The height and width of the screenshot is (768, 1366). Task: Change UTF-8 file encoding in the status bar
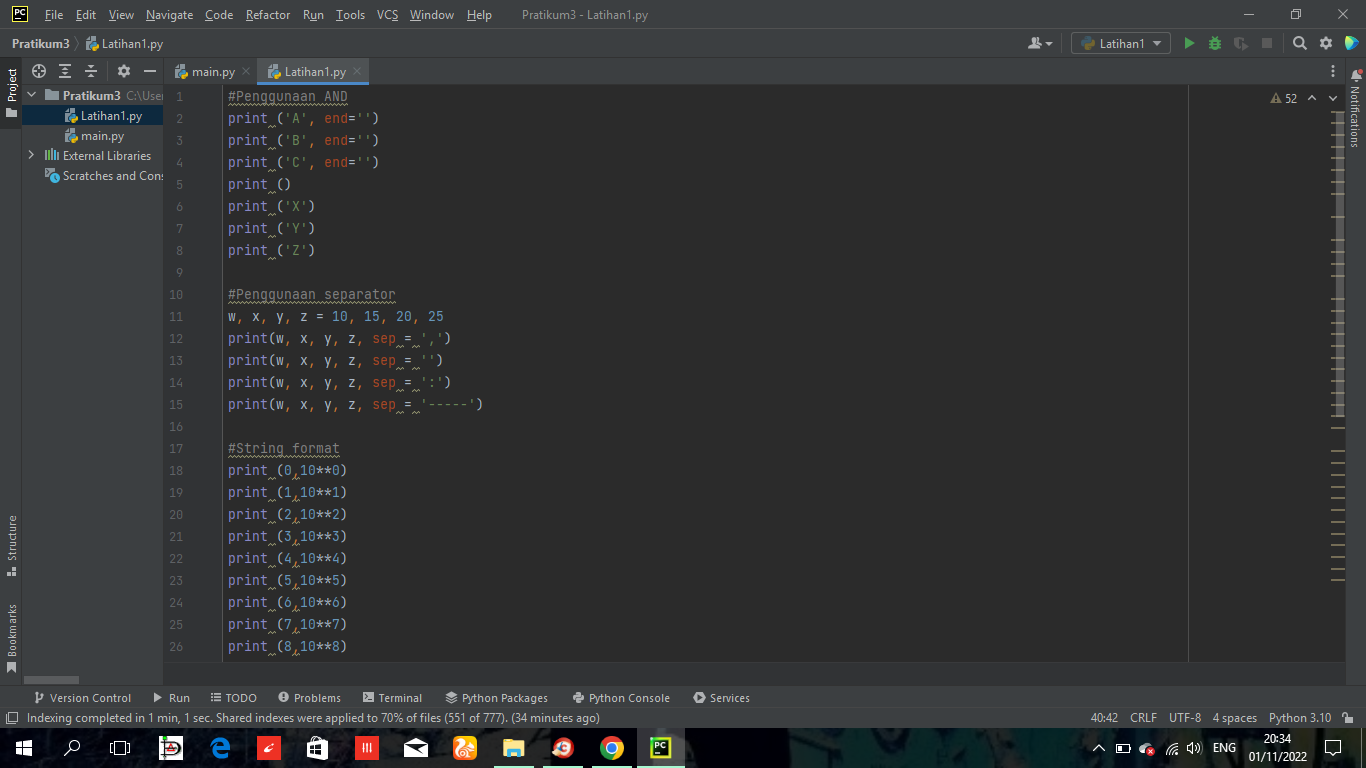coord(1185,718)
